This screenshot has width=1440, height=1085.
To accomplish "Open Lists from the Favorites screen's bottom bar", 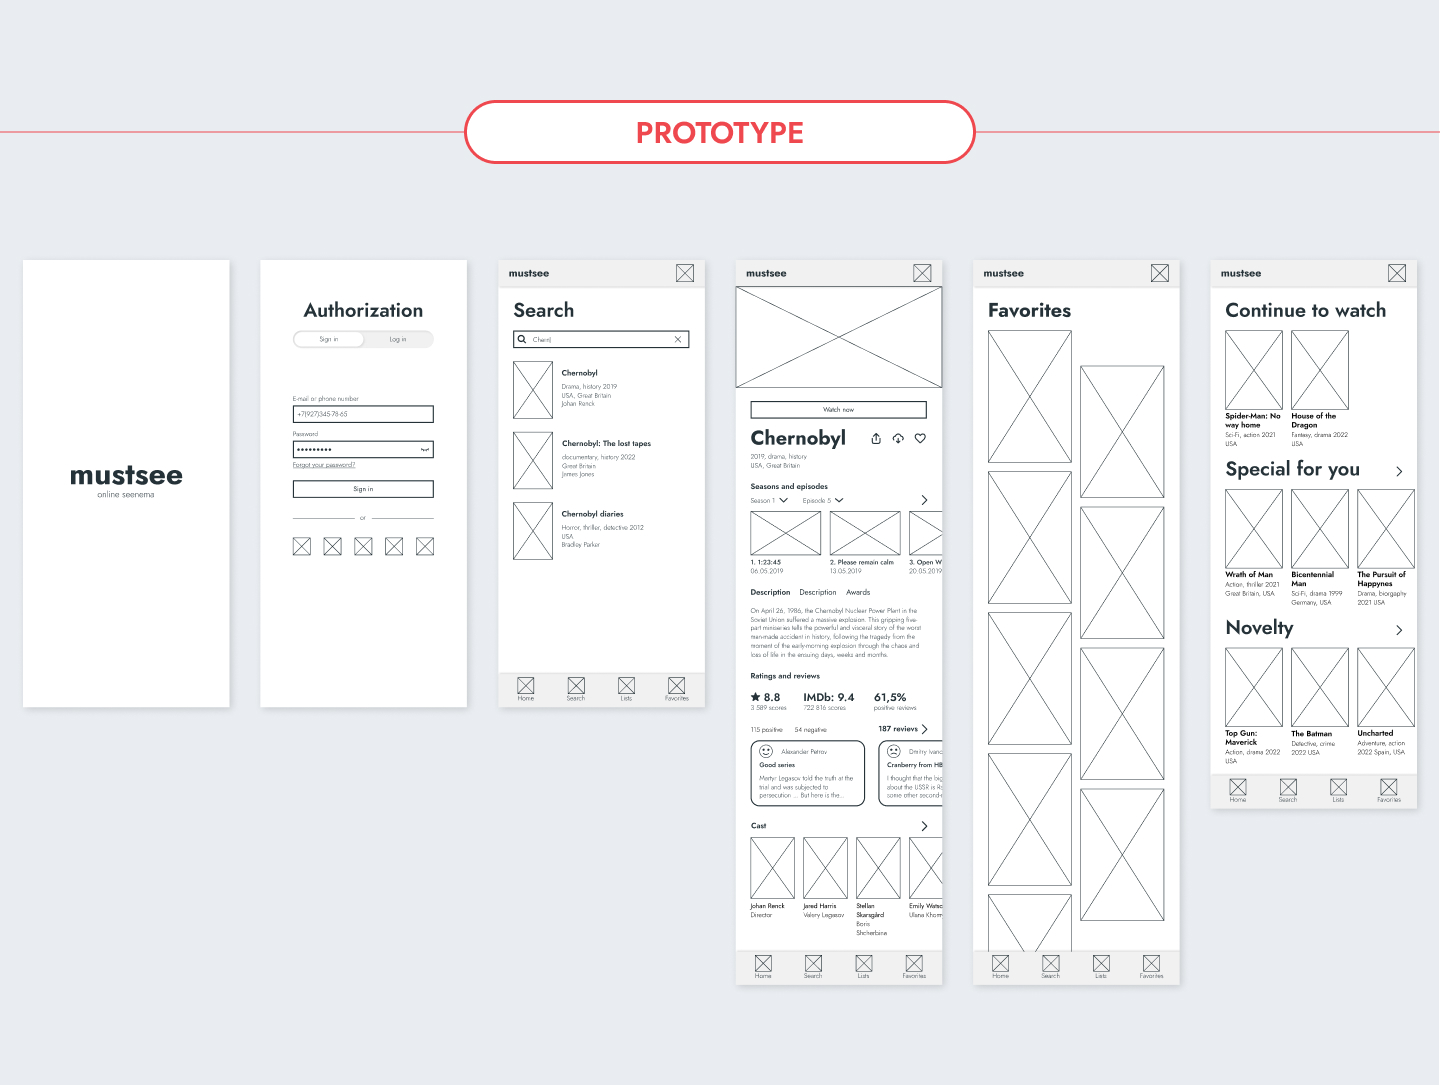I will pyautogui.click(x=1101, y=966).
